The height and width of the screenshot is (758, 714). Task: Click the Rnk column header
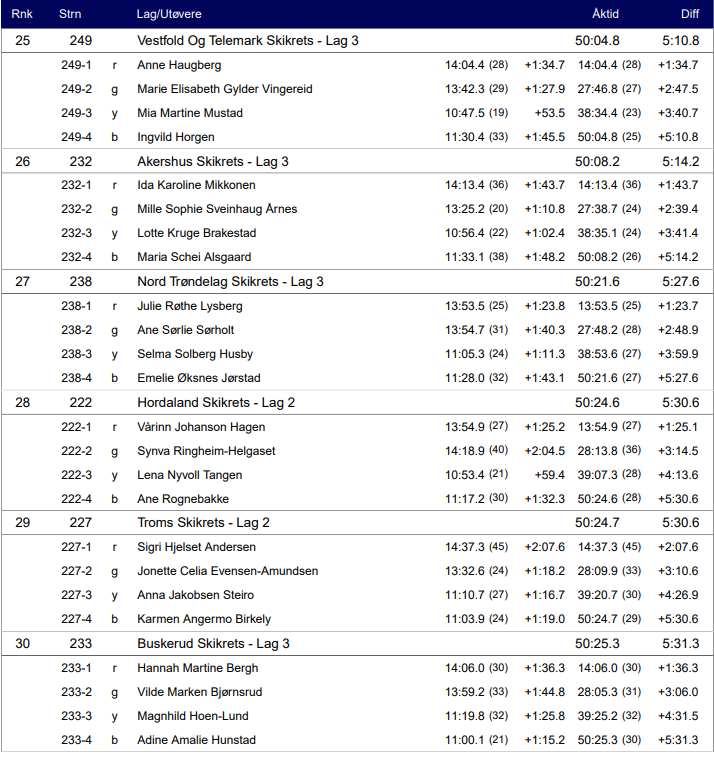[22, 14]
